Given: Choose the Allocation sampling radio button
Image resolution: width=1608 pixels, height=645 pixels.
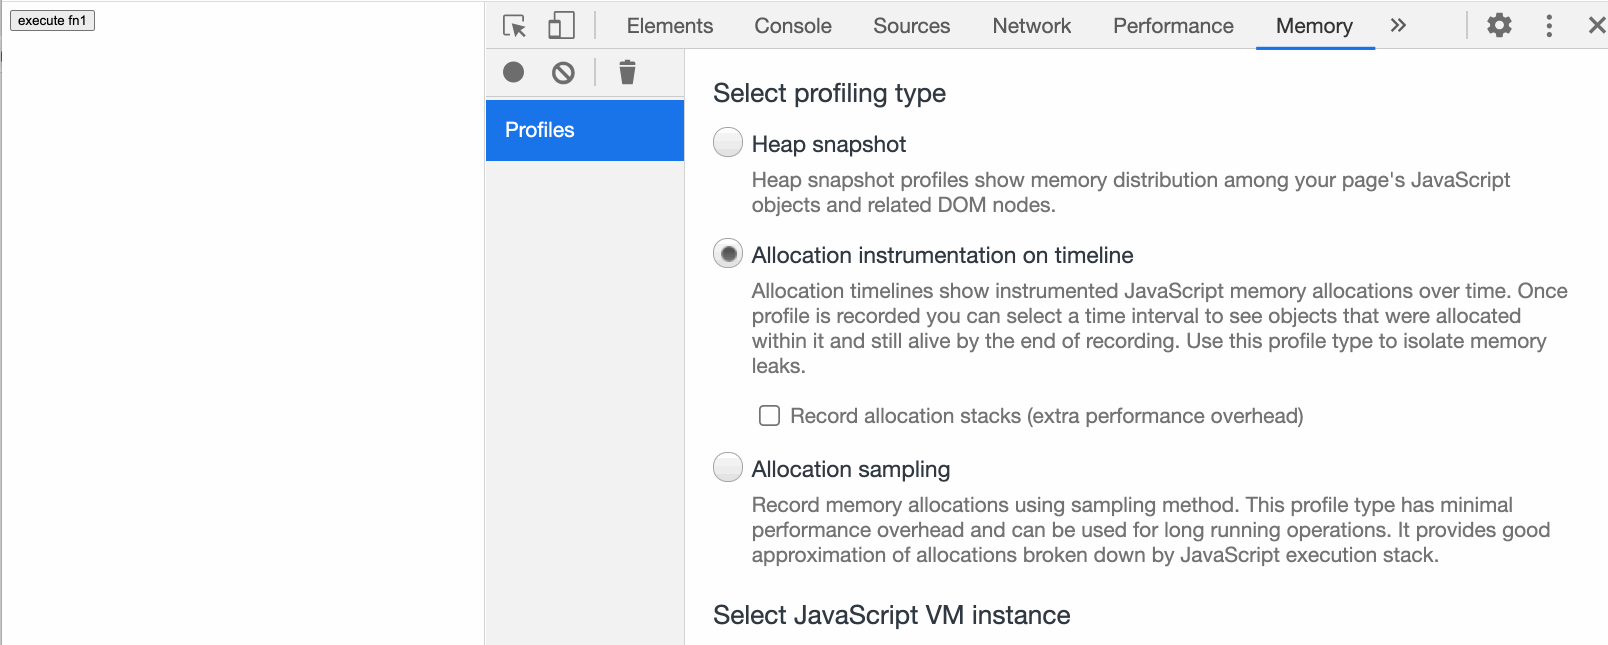Looking at the screenshot, I should tap(728, 467).
